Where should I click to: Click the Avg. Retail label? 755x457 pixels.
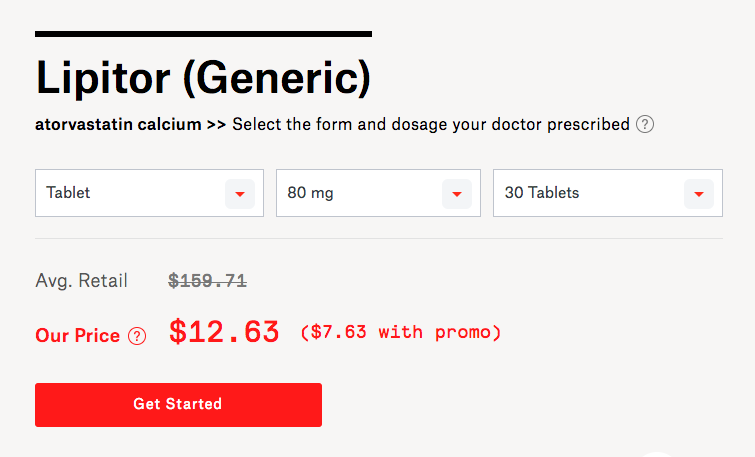(81, 281)
